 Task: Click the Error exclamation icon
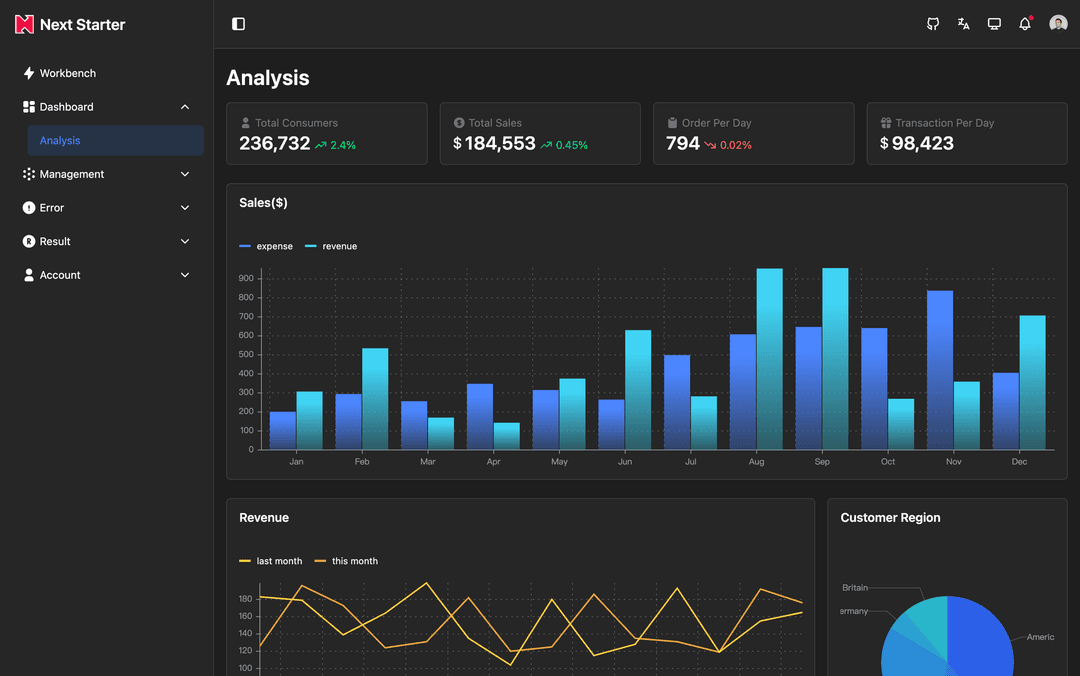coord(29,207)
